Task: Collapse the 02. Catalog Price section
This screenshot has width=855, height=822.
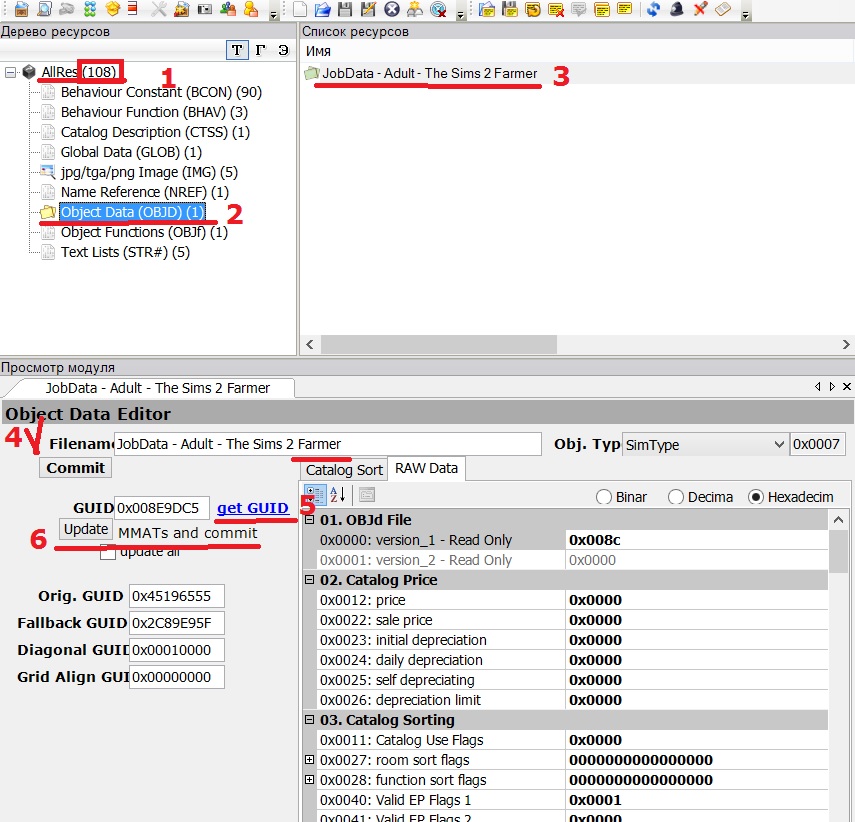Action: tap(310, 580)
